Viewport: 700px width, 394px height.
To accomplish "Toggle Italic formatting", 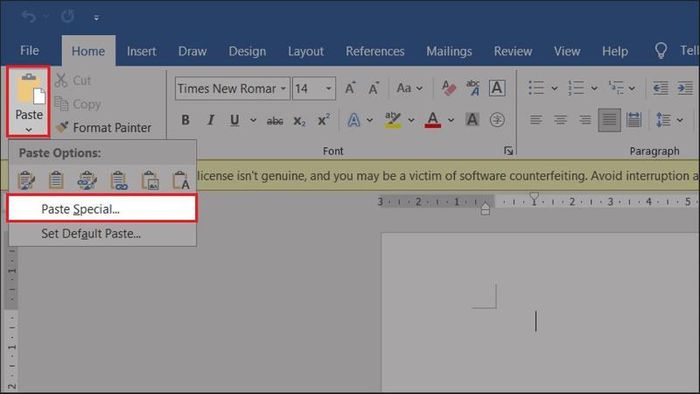I will [210, 120].
